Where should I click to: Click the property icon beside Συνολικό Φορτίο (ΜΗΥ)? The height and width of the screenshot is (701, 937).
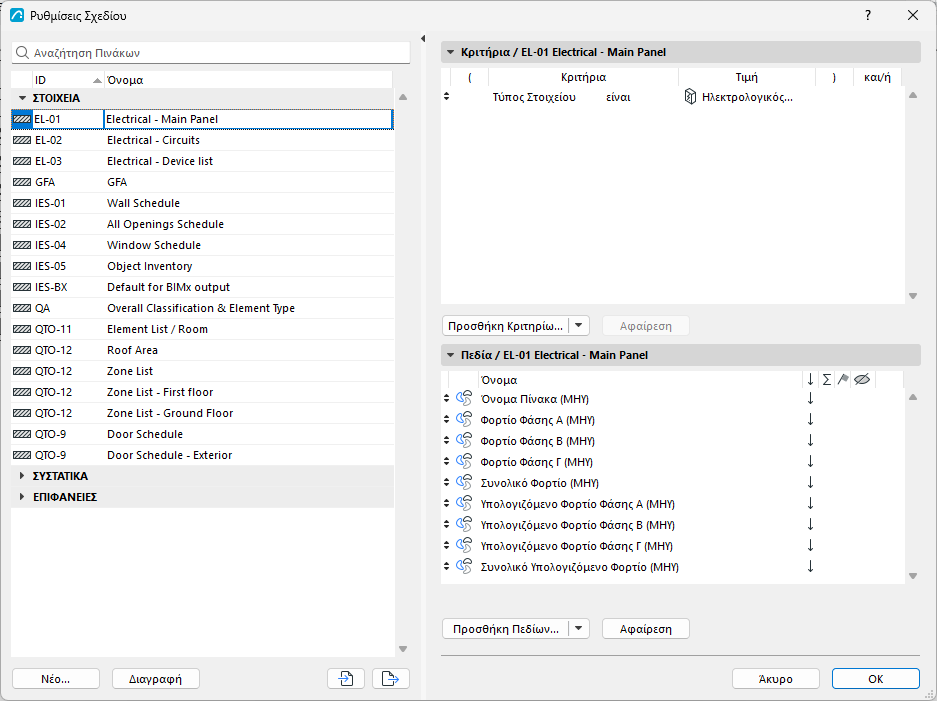pos(464,482)
